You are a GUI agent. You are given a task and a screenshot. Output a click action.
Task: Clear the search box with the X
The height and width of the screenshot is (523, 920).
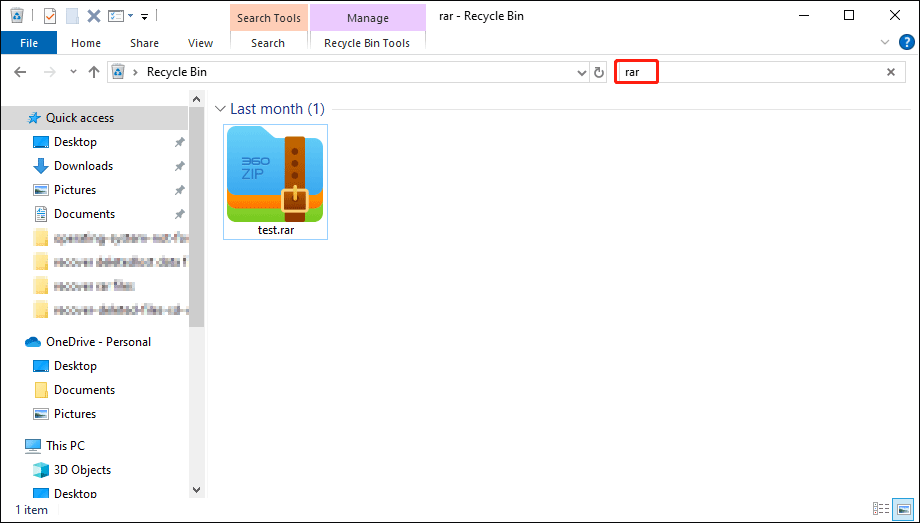(x=891, y=72)
